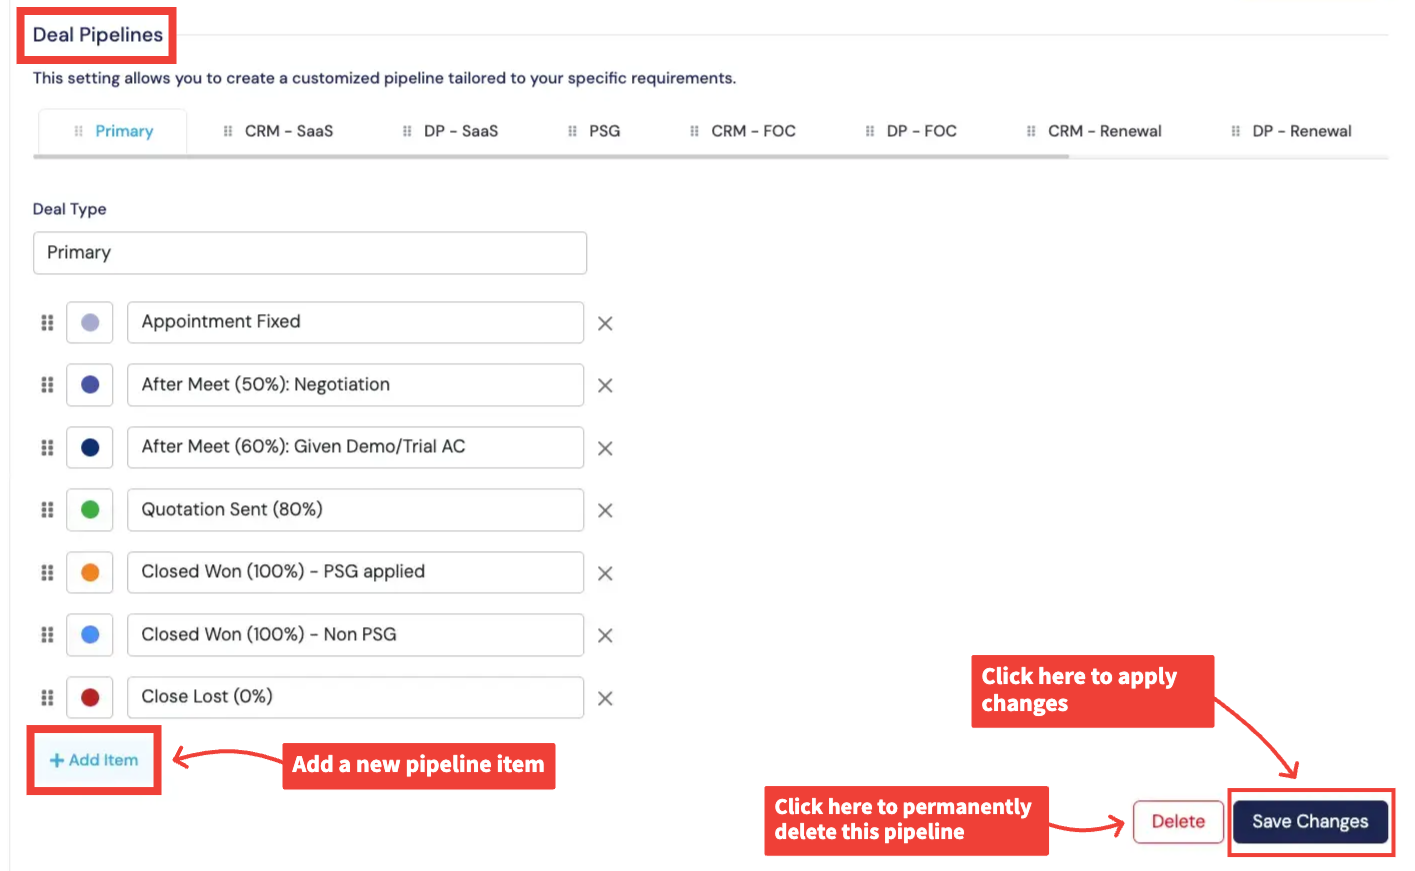1415x871 pixels.
Task: Select the CRM – FOC pipeline tab
Action: [x=755, y=130]
